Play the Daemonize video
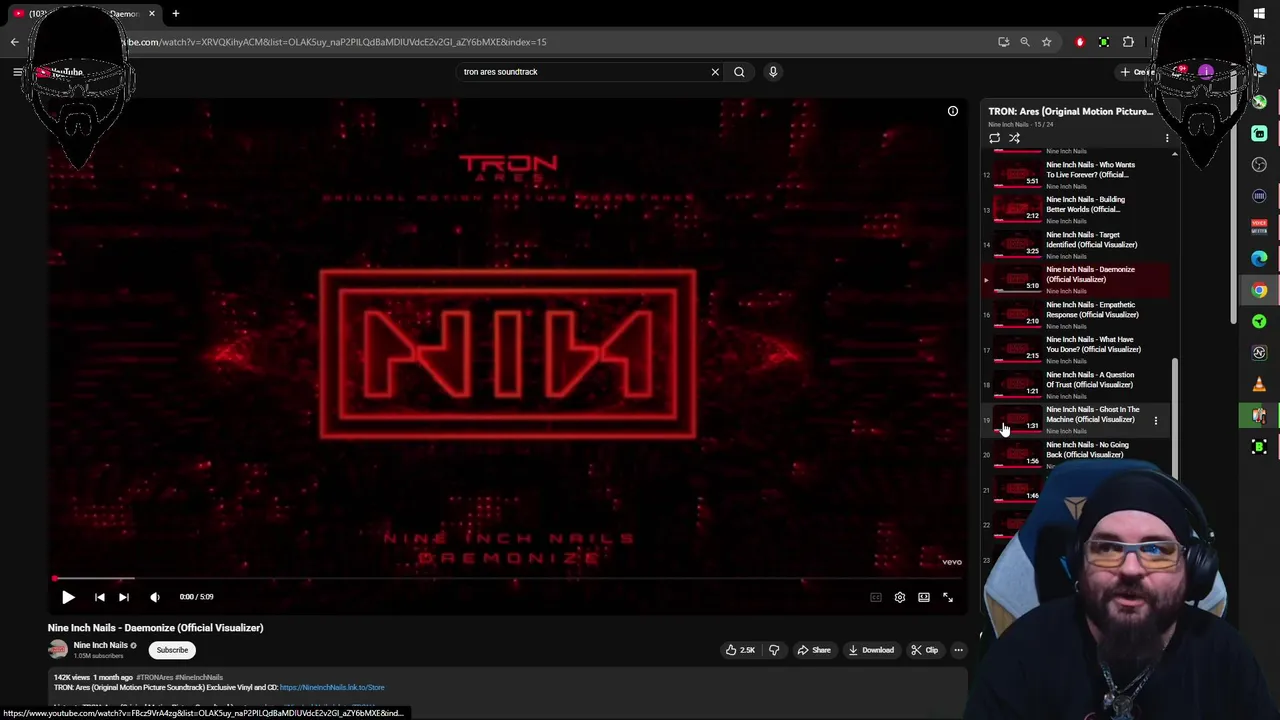1280x720 pixels. tap(68, 597)
